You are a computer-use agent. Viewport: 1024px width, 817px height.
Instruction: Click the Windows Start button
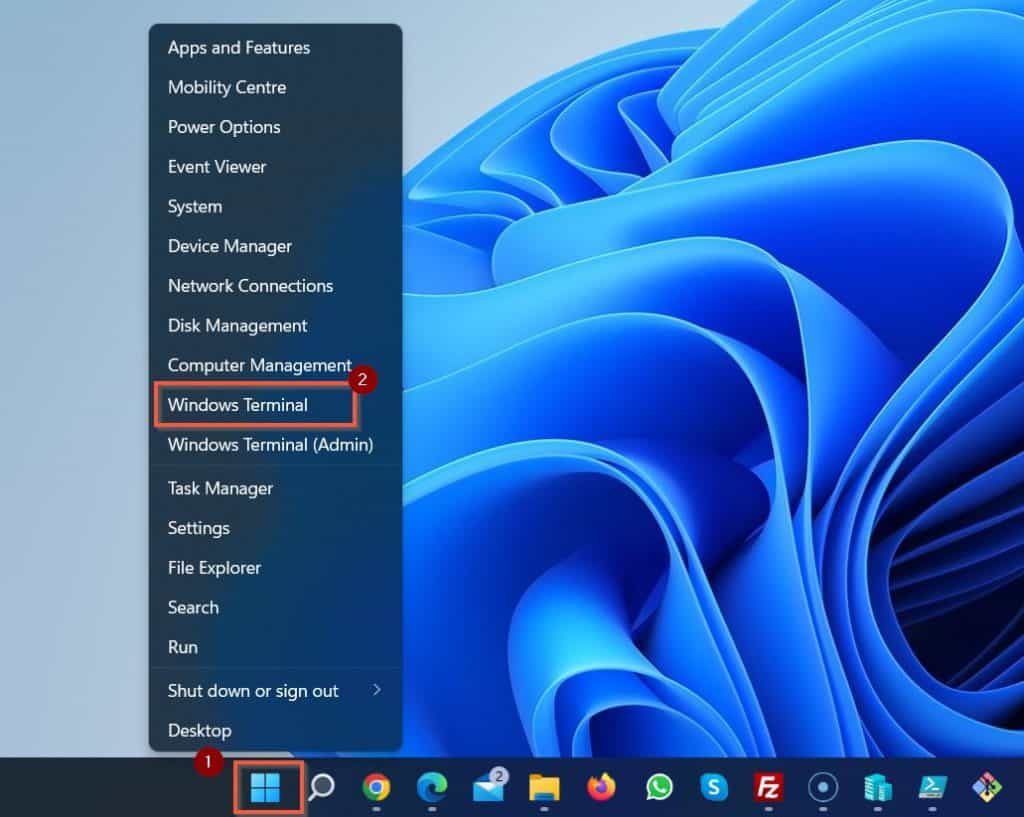point(265,787)
